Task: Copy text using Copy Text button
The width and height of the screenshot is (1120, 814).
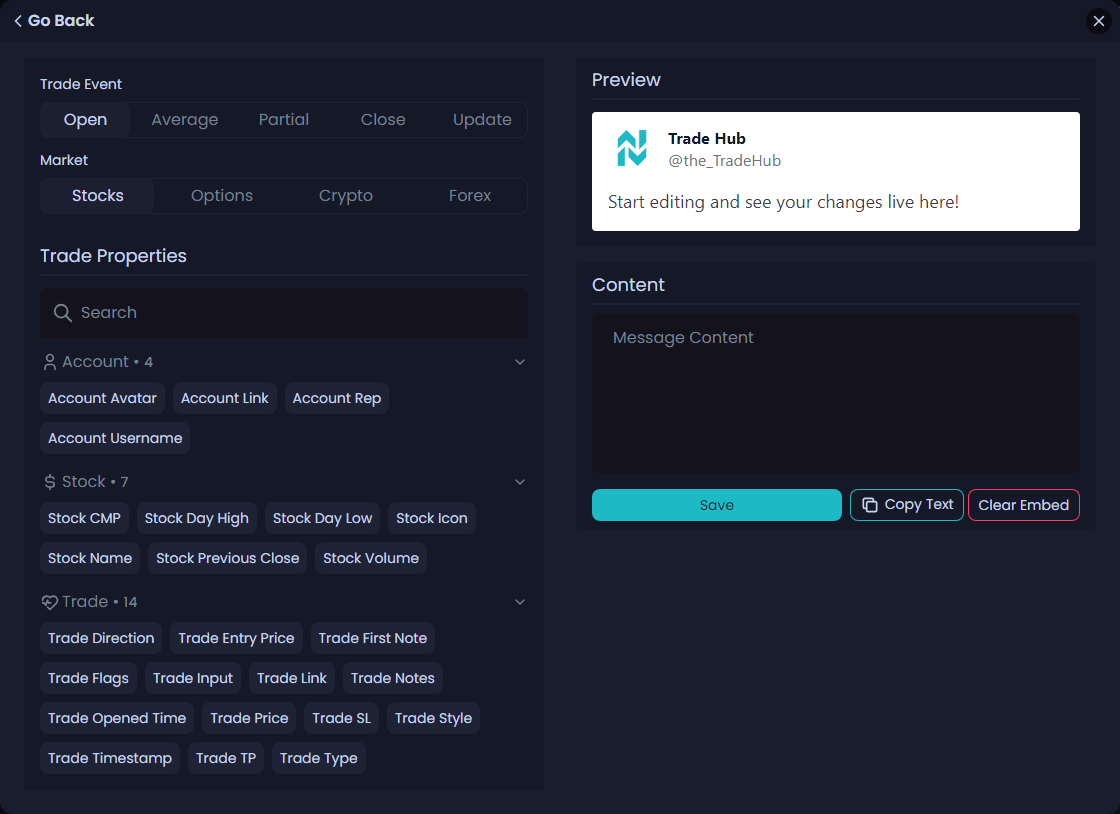Action: pos(907,505)
